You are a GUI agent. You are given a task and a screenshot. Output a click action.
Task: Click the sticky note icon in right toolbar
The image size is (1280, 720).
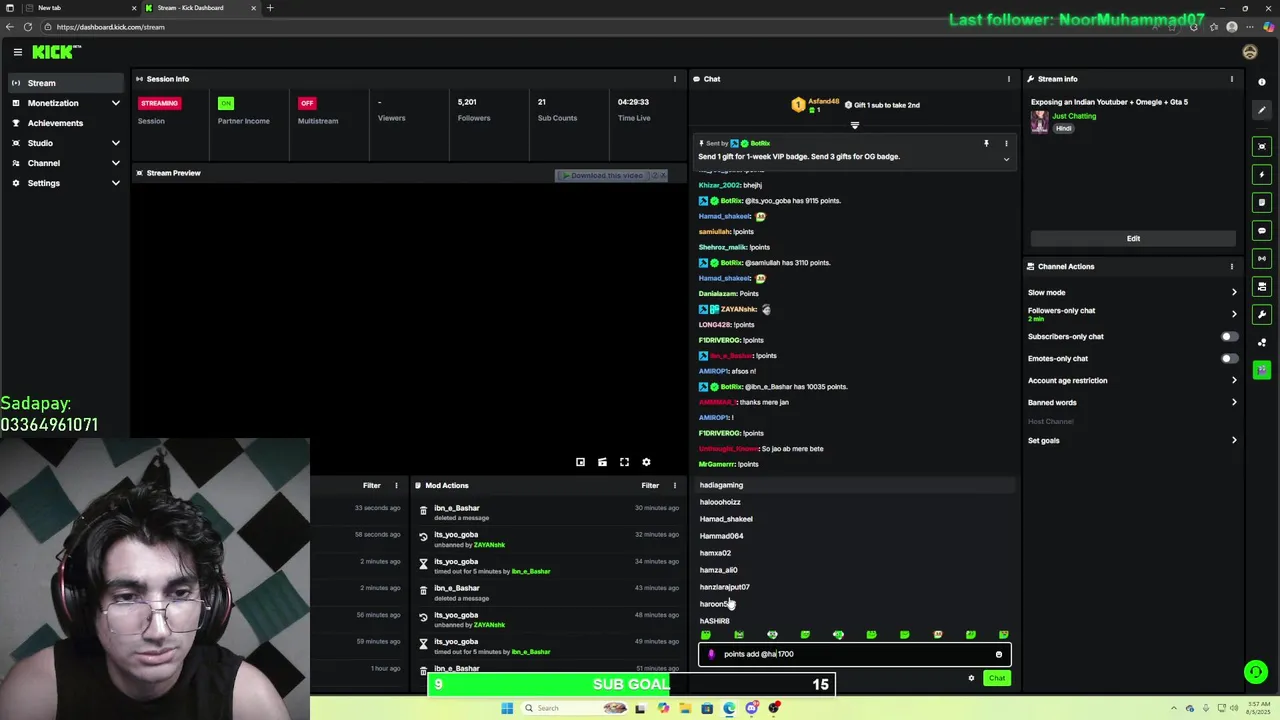(1262, 202)
